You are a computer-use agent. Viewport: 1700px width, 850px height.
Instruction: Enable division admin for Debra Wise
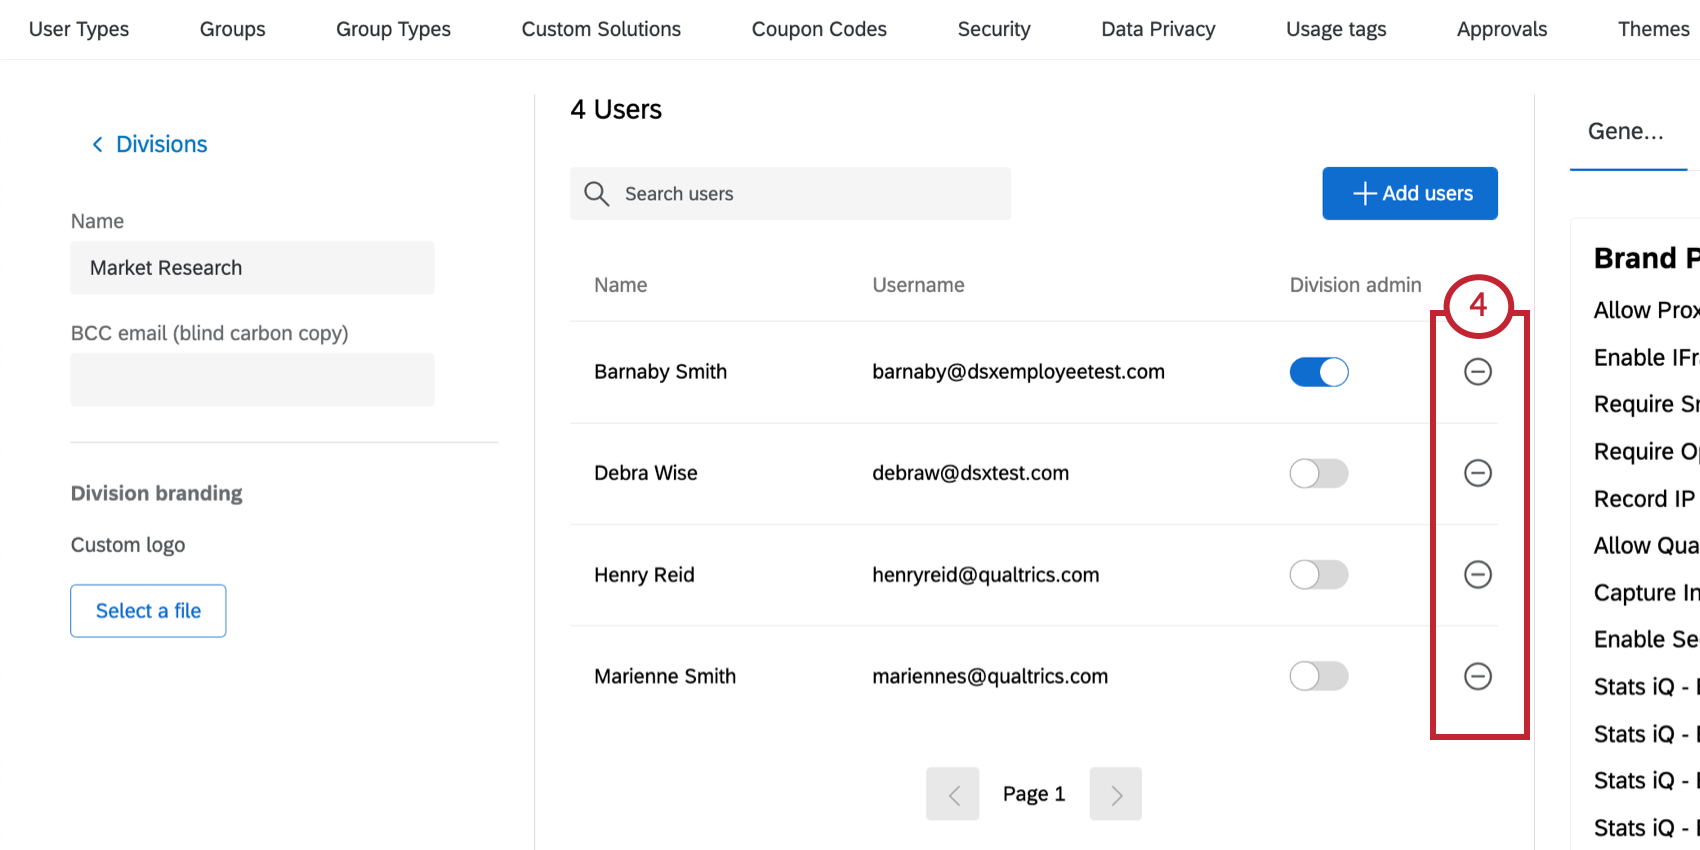point(1318,473)
